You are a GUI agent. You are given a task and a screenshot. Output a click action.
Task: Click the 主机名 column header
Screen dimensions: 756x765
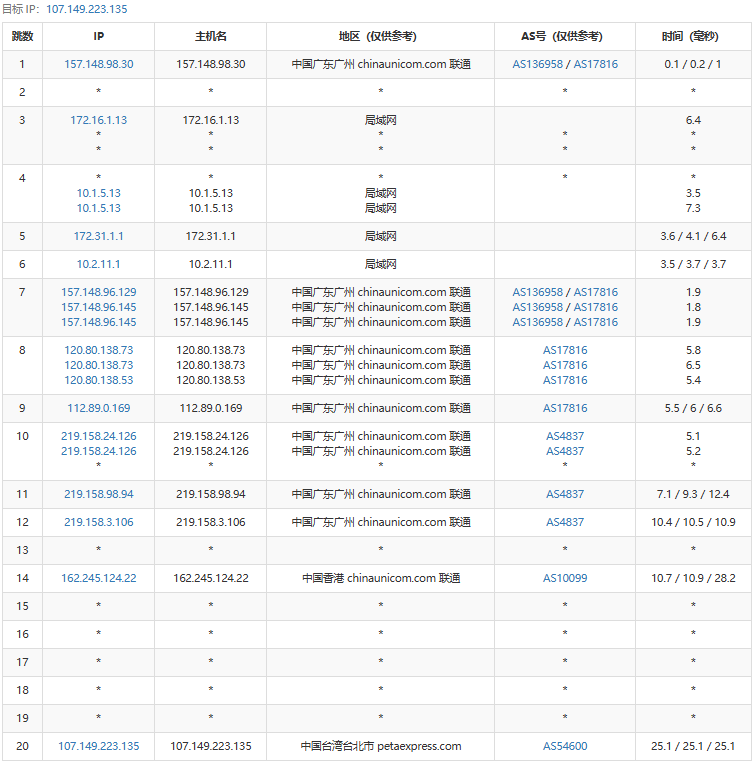click(211, 36)
